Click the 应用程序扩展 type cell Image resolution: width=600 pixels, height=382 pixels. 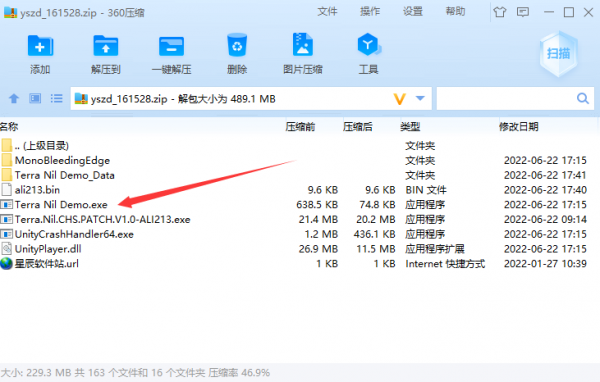(435, 249)
